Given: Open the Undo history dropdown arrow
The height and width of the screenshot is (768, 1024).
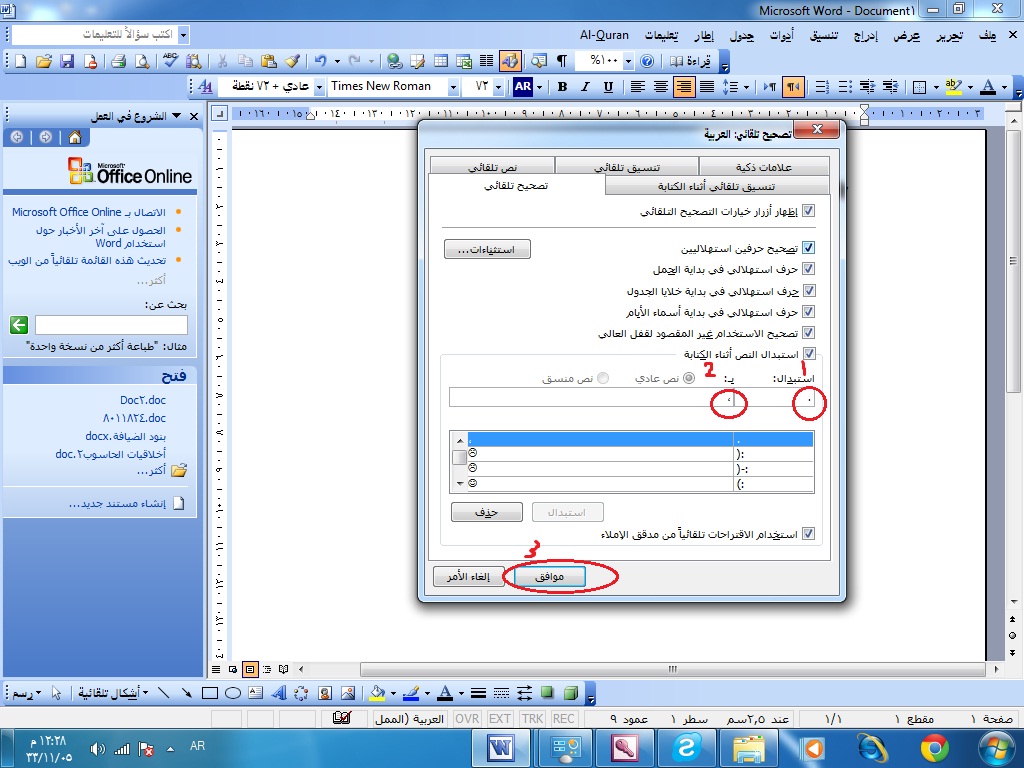Looking at the screenshot, I should pos(337,61).
